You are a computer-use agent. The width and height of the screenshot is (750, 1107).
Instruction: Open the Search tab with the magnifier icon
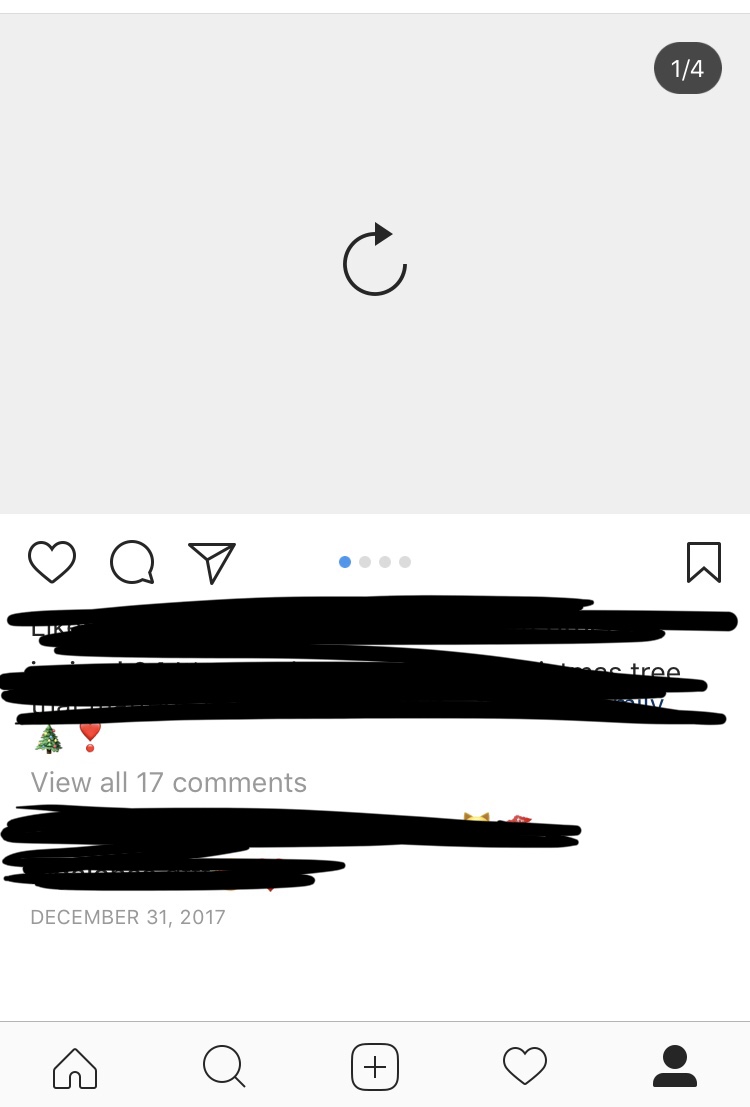224,1066
